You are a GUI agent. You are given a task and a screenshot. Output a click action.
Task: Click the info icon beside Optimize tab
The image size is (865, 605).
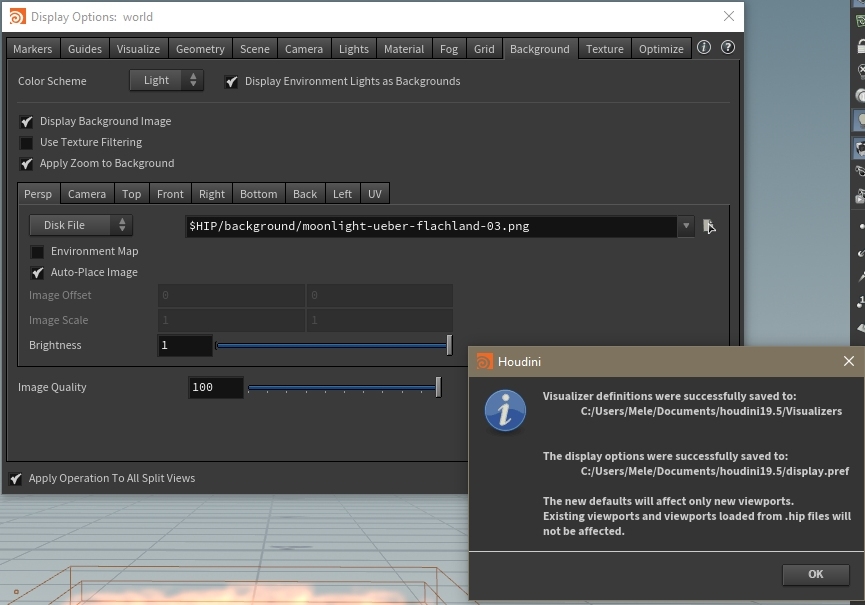point(704,48)
